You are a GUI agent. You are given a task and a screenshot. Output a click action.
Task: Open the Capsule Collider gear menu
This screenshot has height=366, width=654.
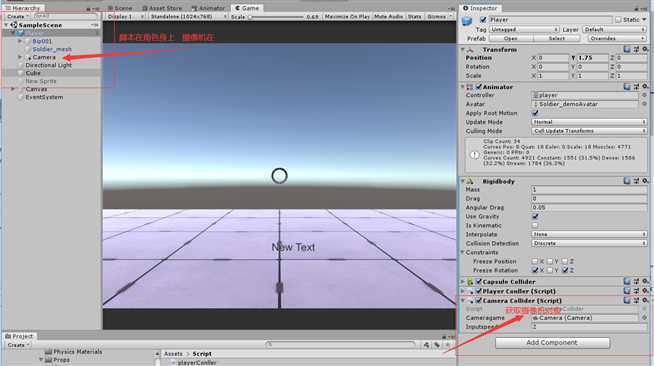tap(645, 281)
